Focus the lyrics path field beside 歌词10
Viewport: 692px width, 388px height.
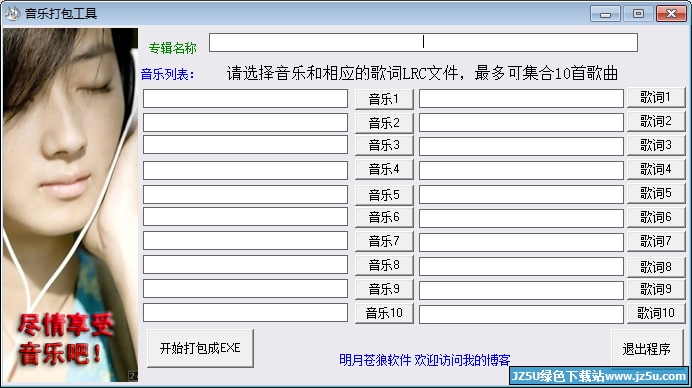click(521, 314)
